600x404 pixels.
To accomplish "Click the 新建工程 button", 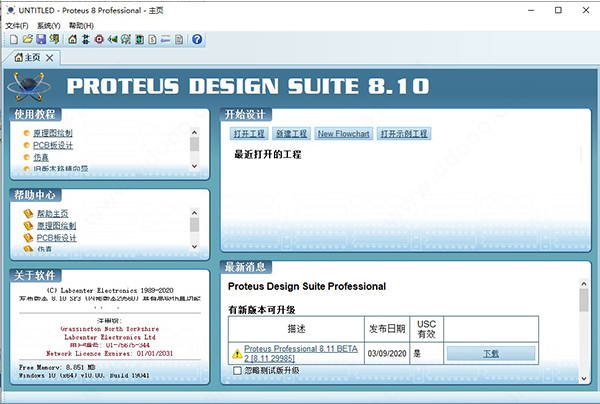I will [x=292, y=134].
